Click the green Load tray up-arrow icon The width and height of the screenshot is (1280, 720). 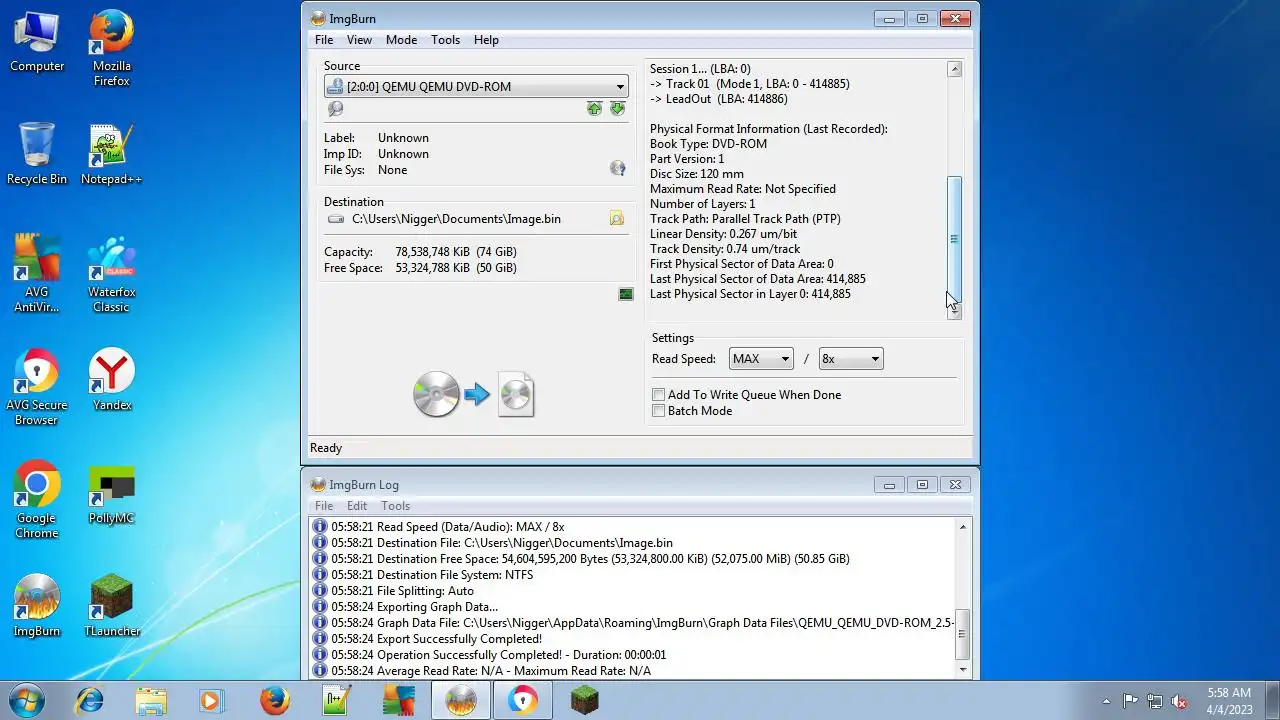coord(595,108)
